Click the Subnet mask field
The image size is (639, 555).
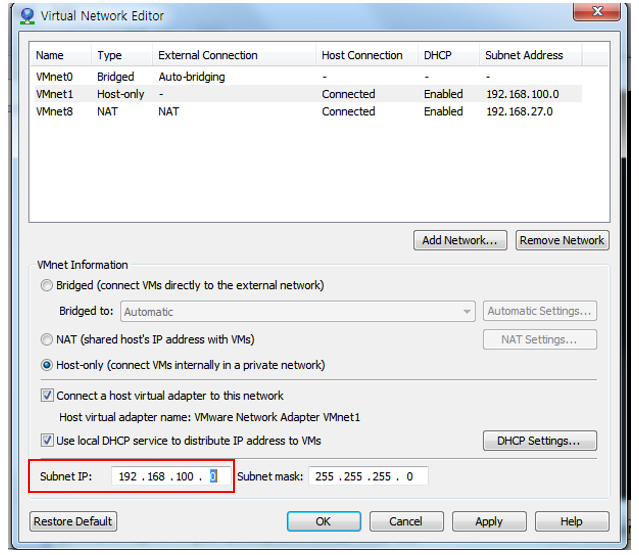[x=368, y=476]
